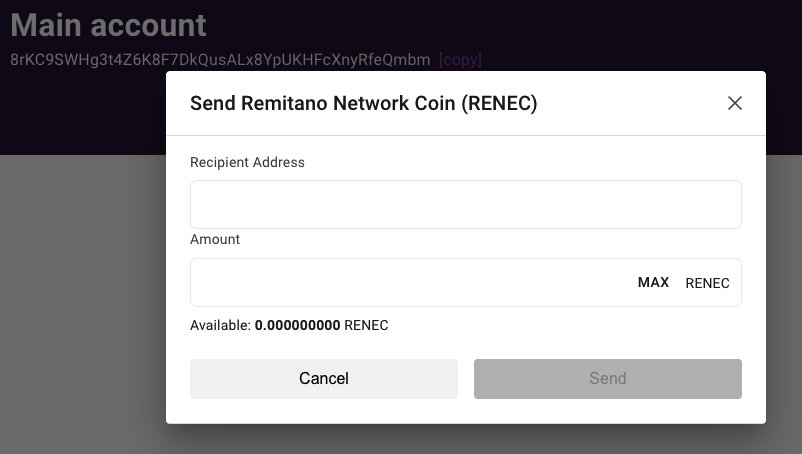Copy the main account address via [copy]

[460, 60]
